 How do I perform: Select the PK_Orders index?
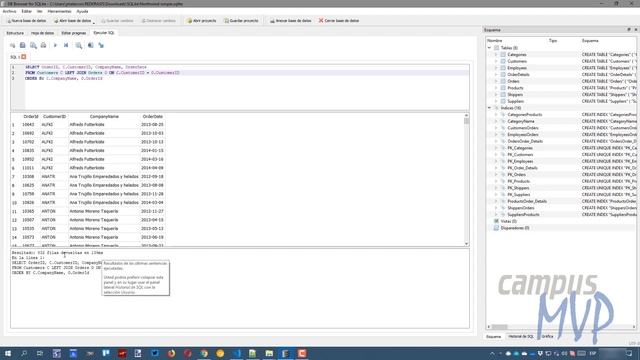pyautogui.click(x=516, y=175)
